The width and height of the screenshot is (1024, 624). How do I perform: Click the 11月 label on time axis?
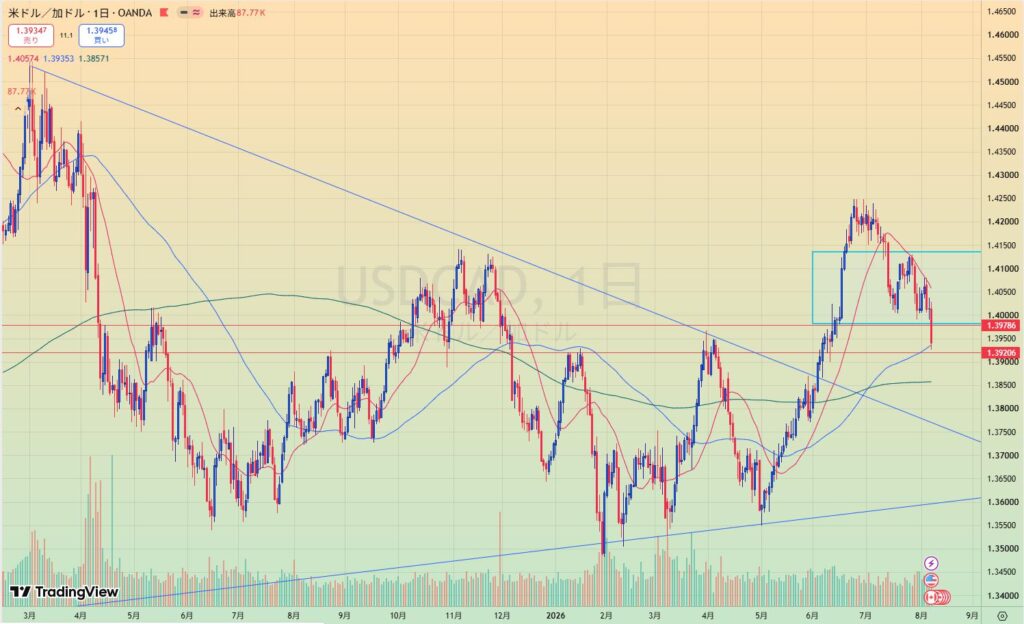click(453, 615)
